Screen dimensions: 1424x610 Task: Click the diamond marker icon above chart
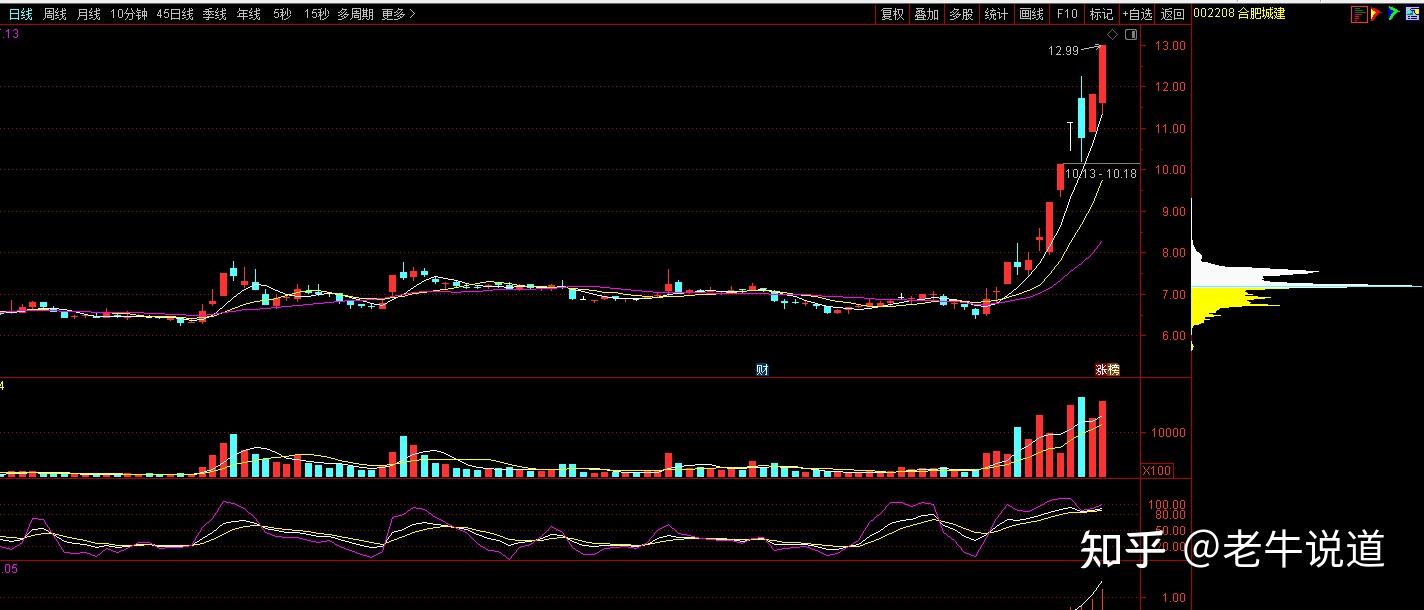[1112, 34]
